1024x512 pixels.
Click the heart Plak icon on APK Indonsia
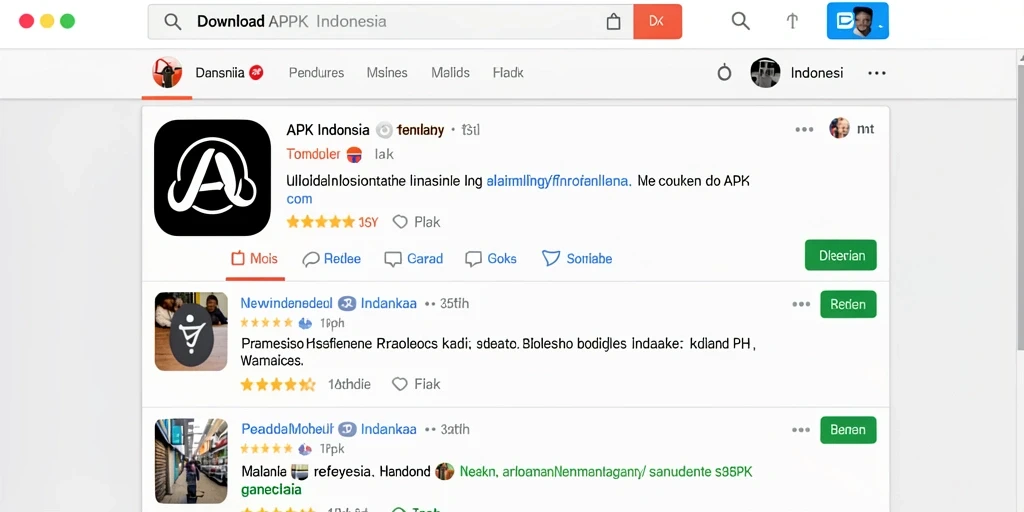(400, 222)
